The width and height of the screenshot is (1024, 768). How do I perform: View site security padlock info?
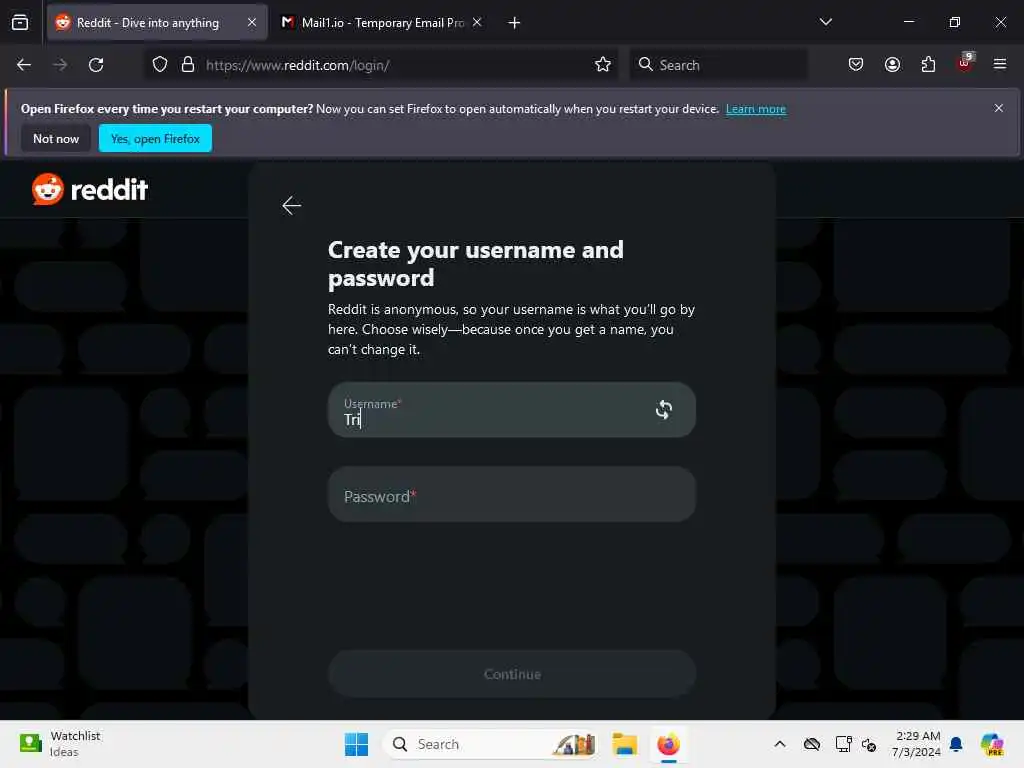[x=188, y=65]
